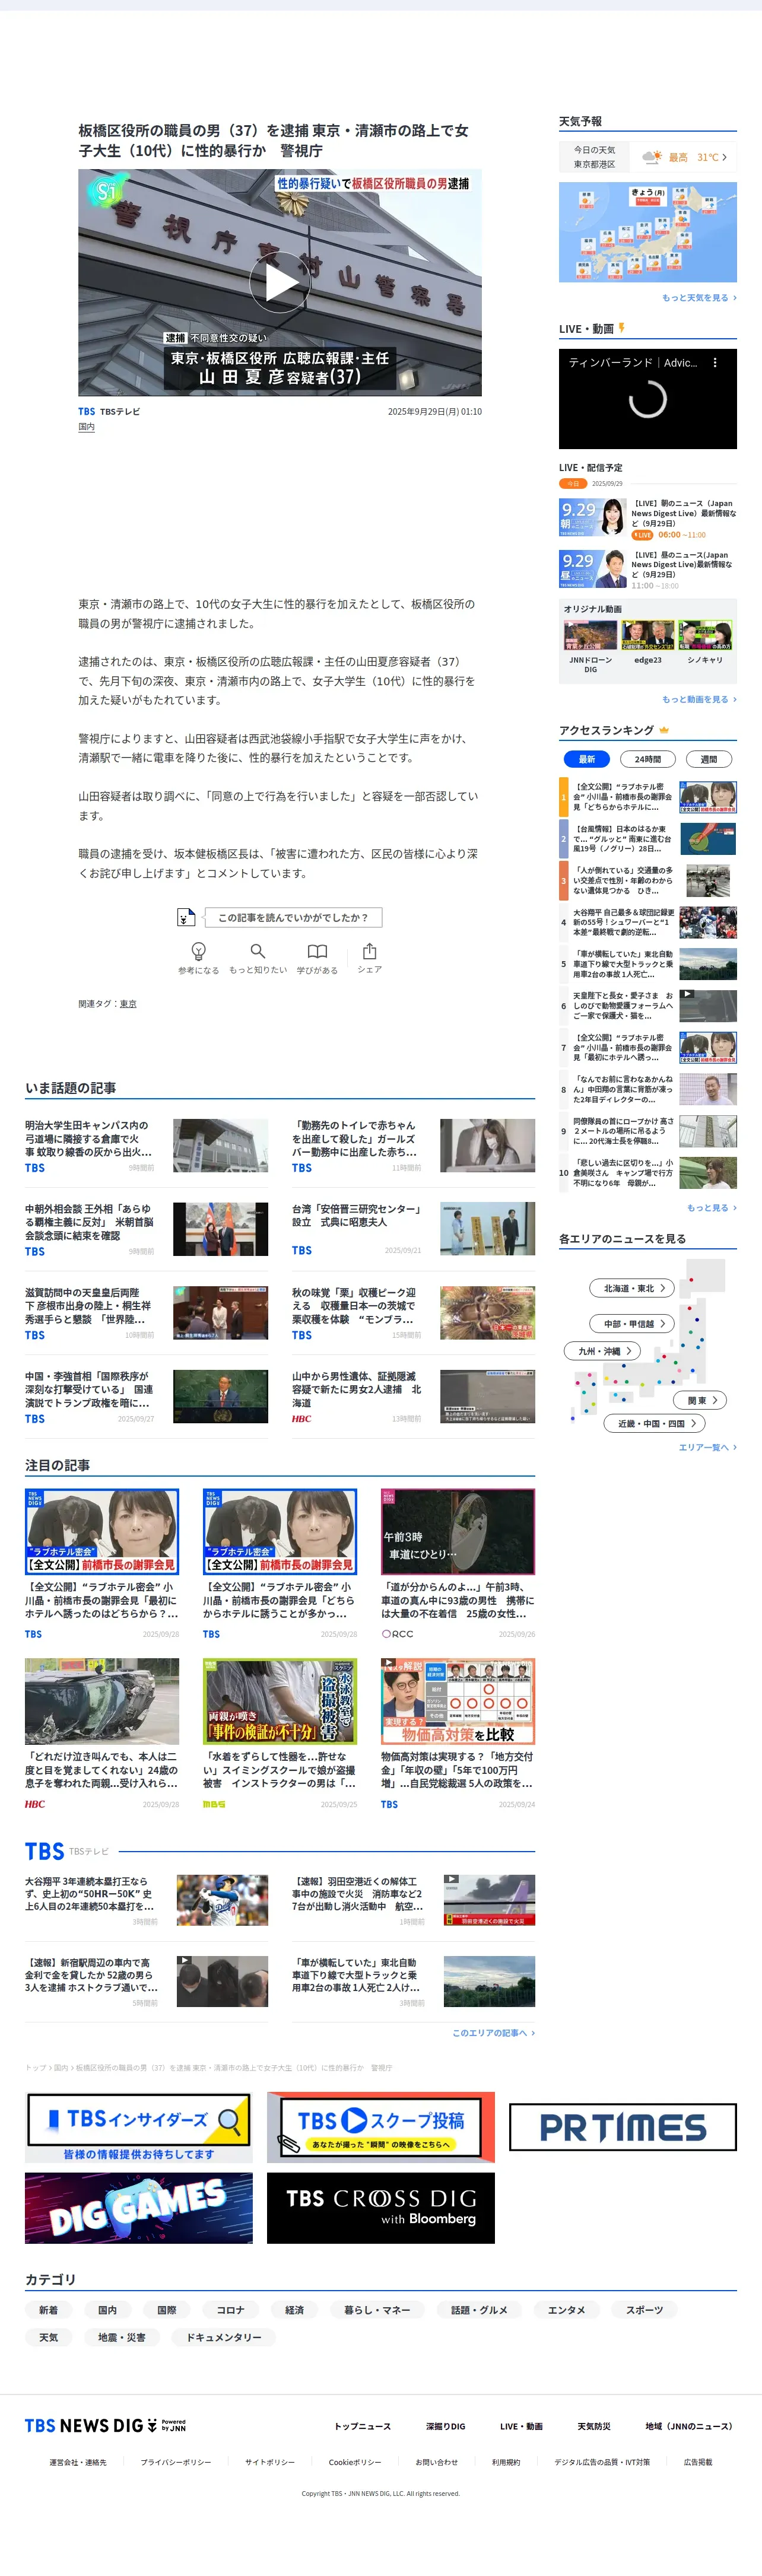762x2576 pixels.
Task: Expand the 北海道・東北 area news
Action: tap(633, 1288)
